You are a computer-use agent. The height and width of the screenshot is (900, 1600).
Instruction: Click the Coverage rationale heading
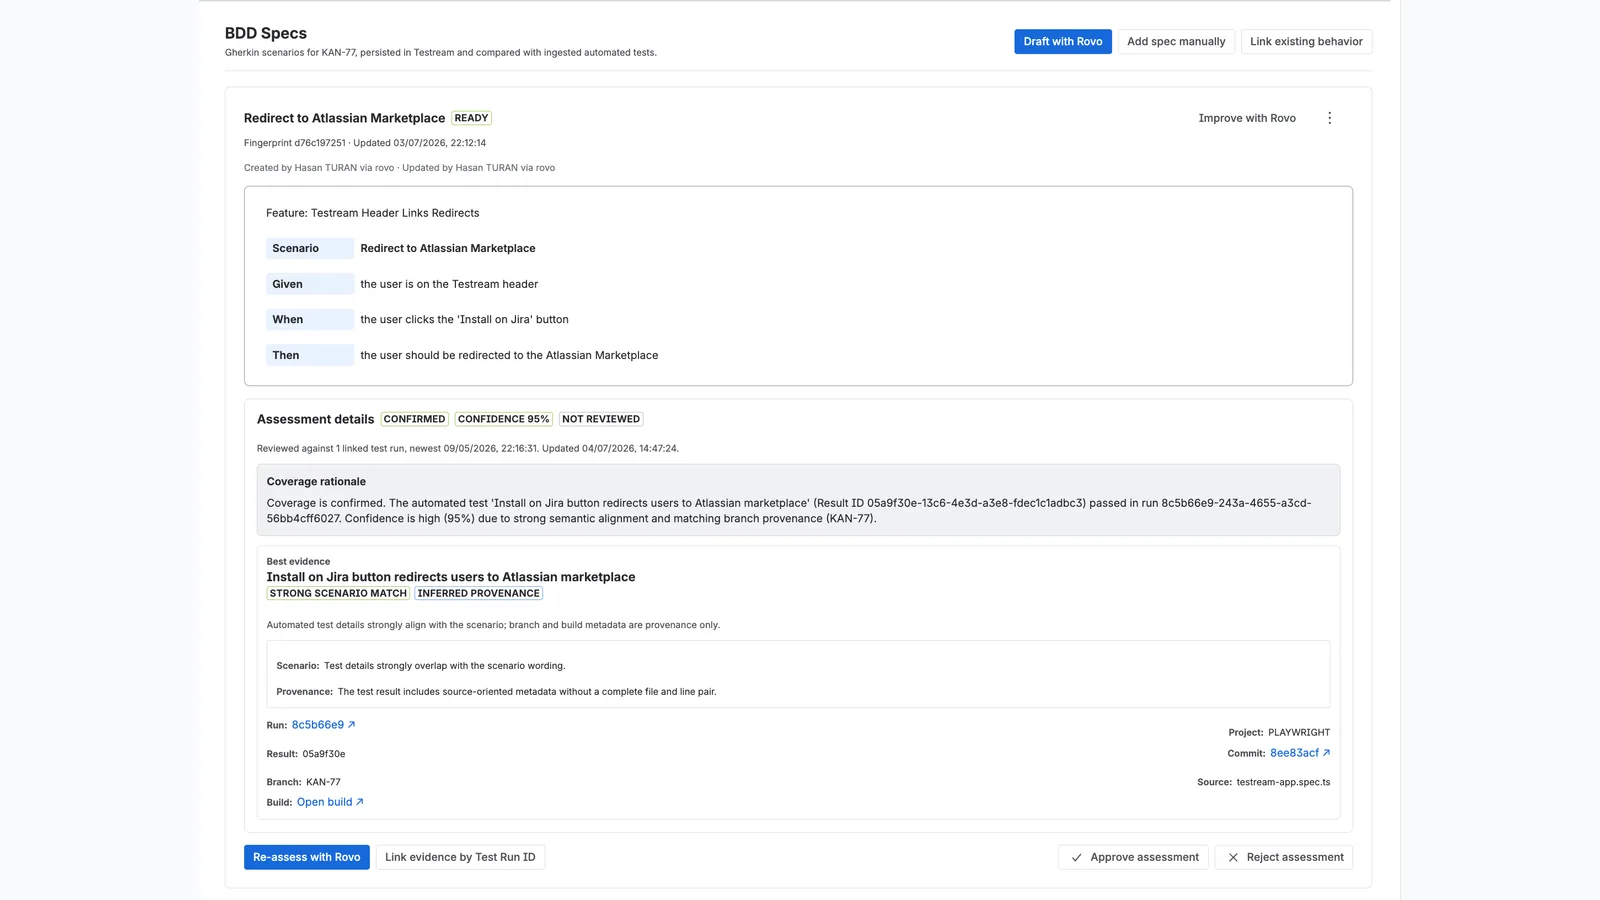click(316, 481)
